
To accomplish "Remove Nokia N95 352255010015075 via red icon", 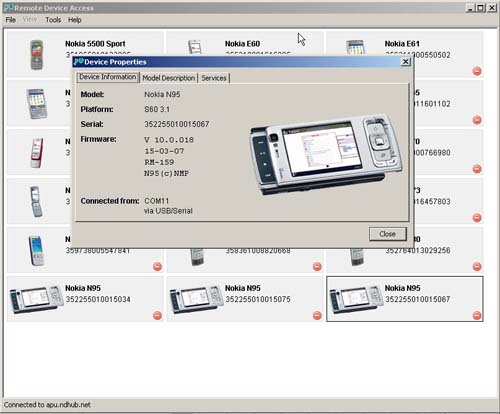I will coord(317,315).
